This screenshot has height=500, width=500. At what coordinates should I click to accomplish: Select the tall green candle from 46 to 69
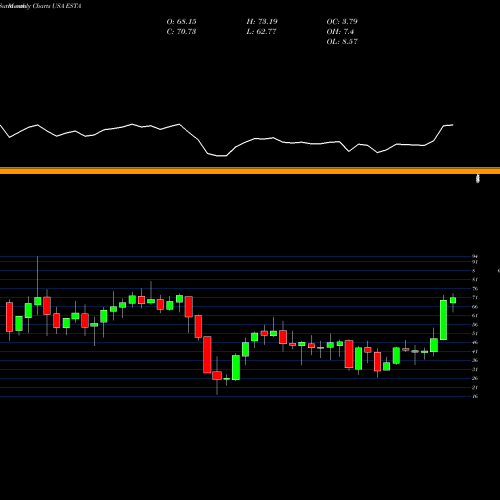coord(443,320)
